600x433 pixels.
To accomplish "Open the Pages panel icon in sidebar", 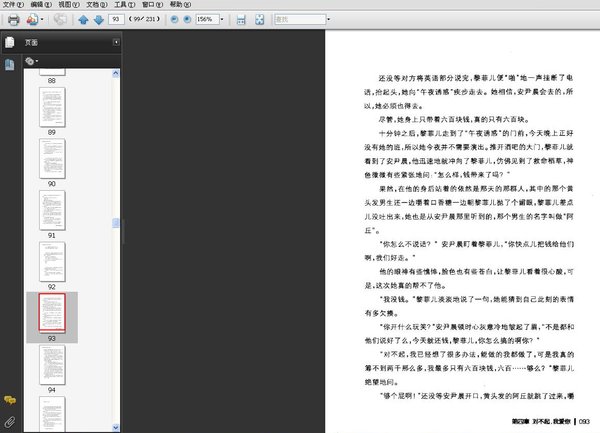I will tap(9, 43).
